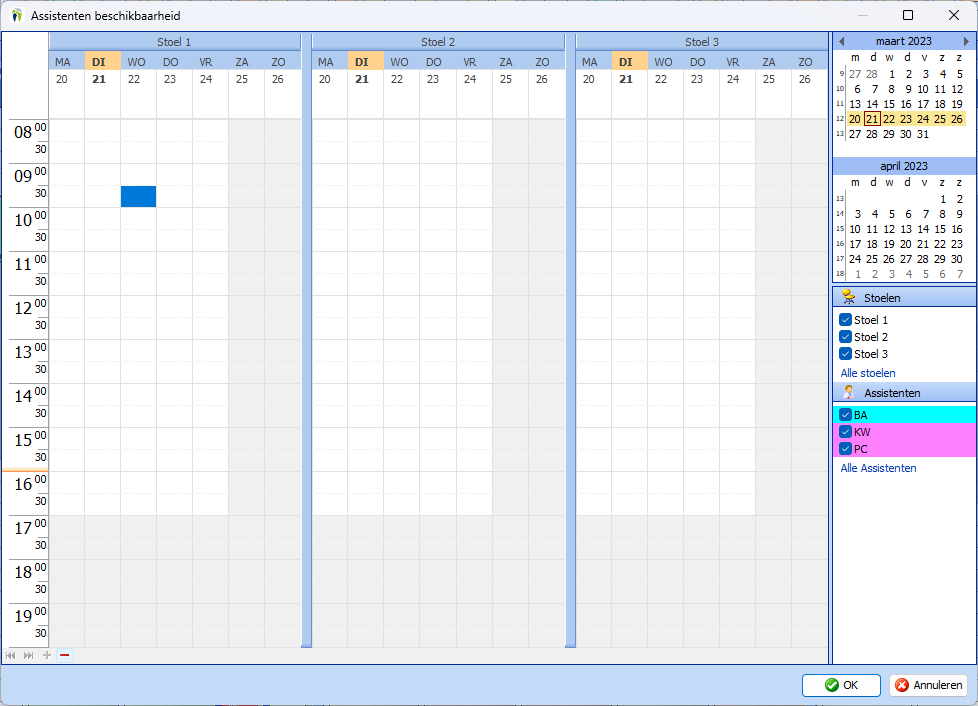Open the maart 2023 month selector
The image size is (978, 706).
tap(903, 41)
